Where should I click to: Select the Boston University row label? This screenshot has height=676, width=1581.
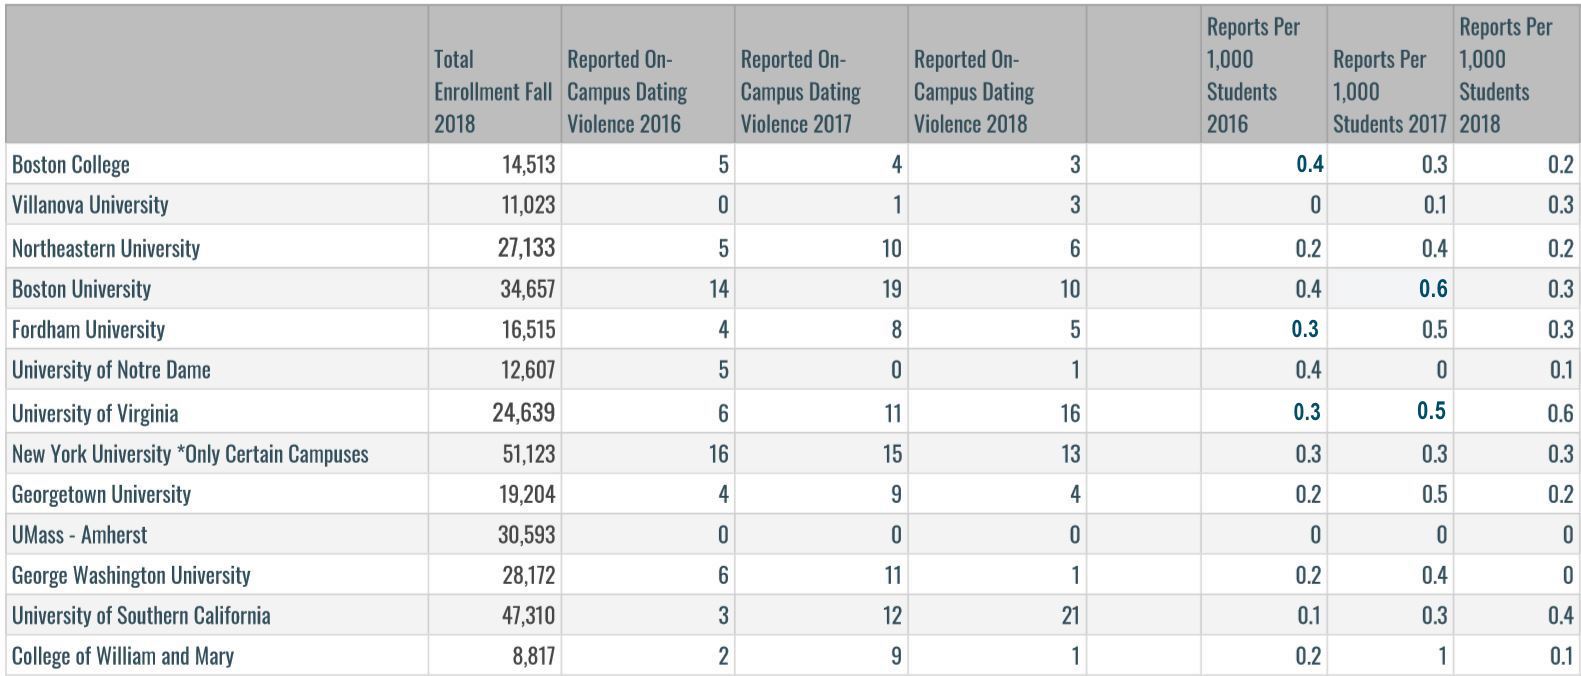(81, 289)
